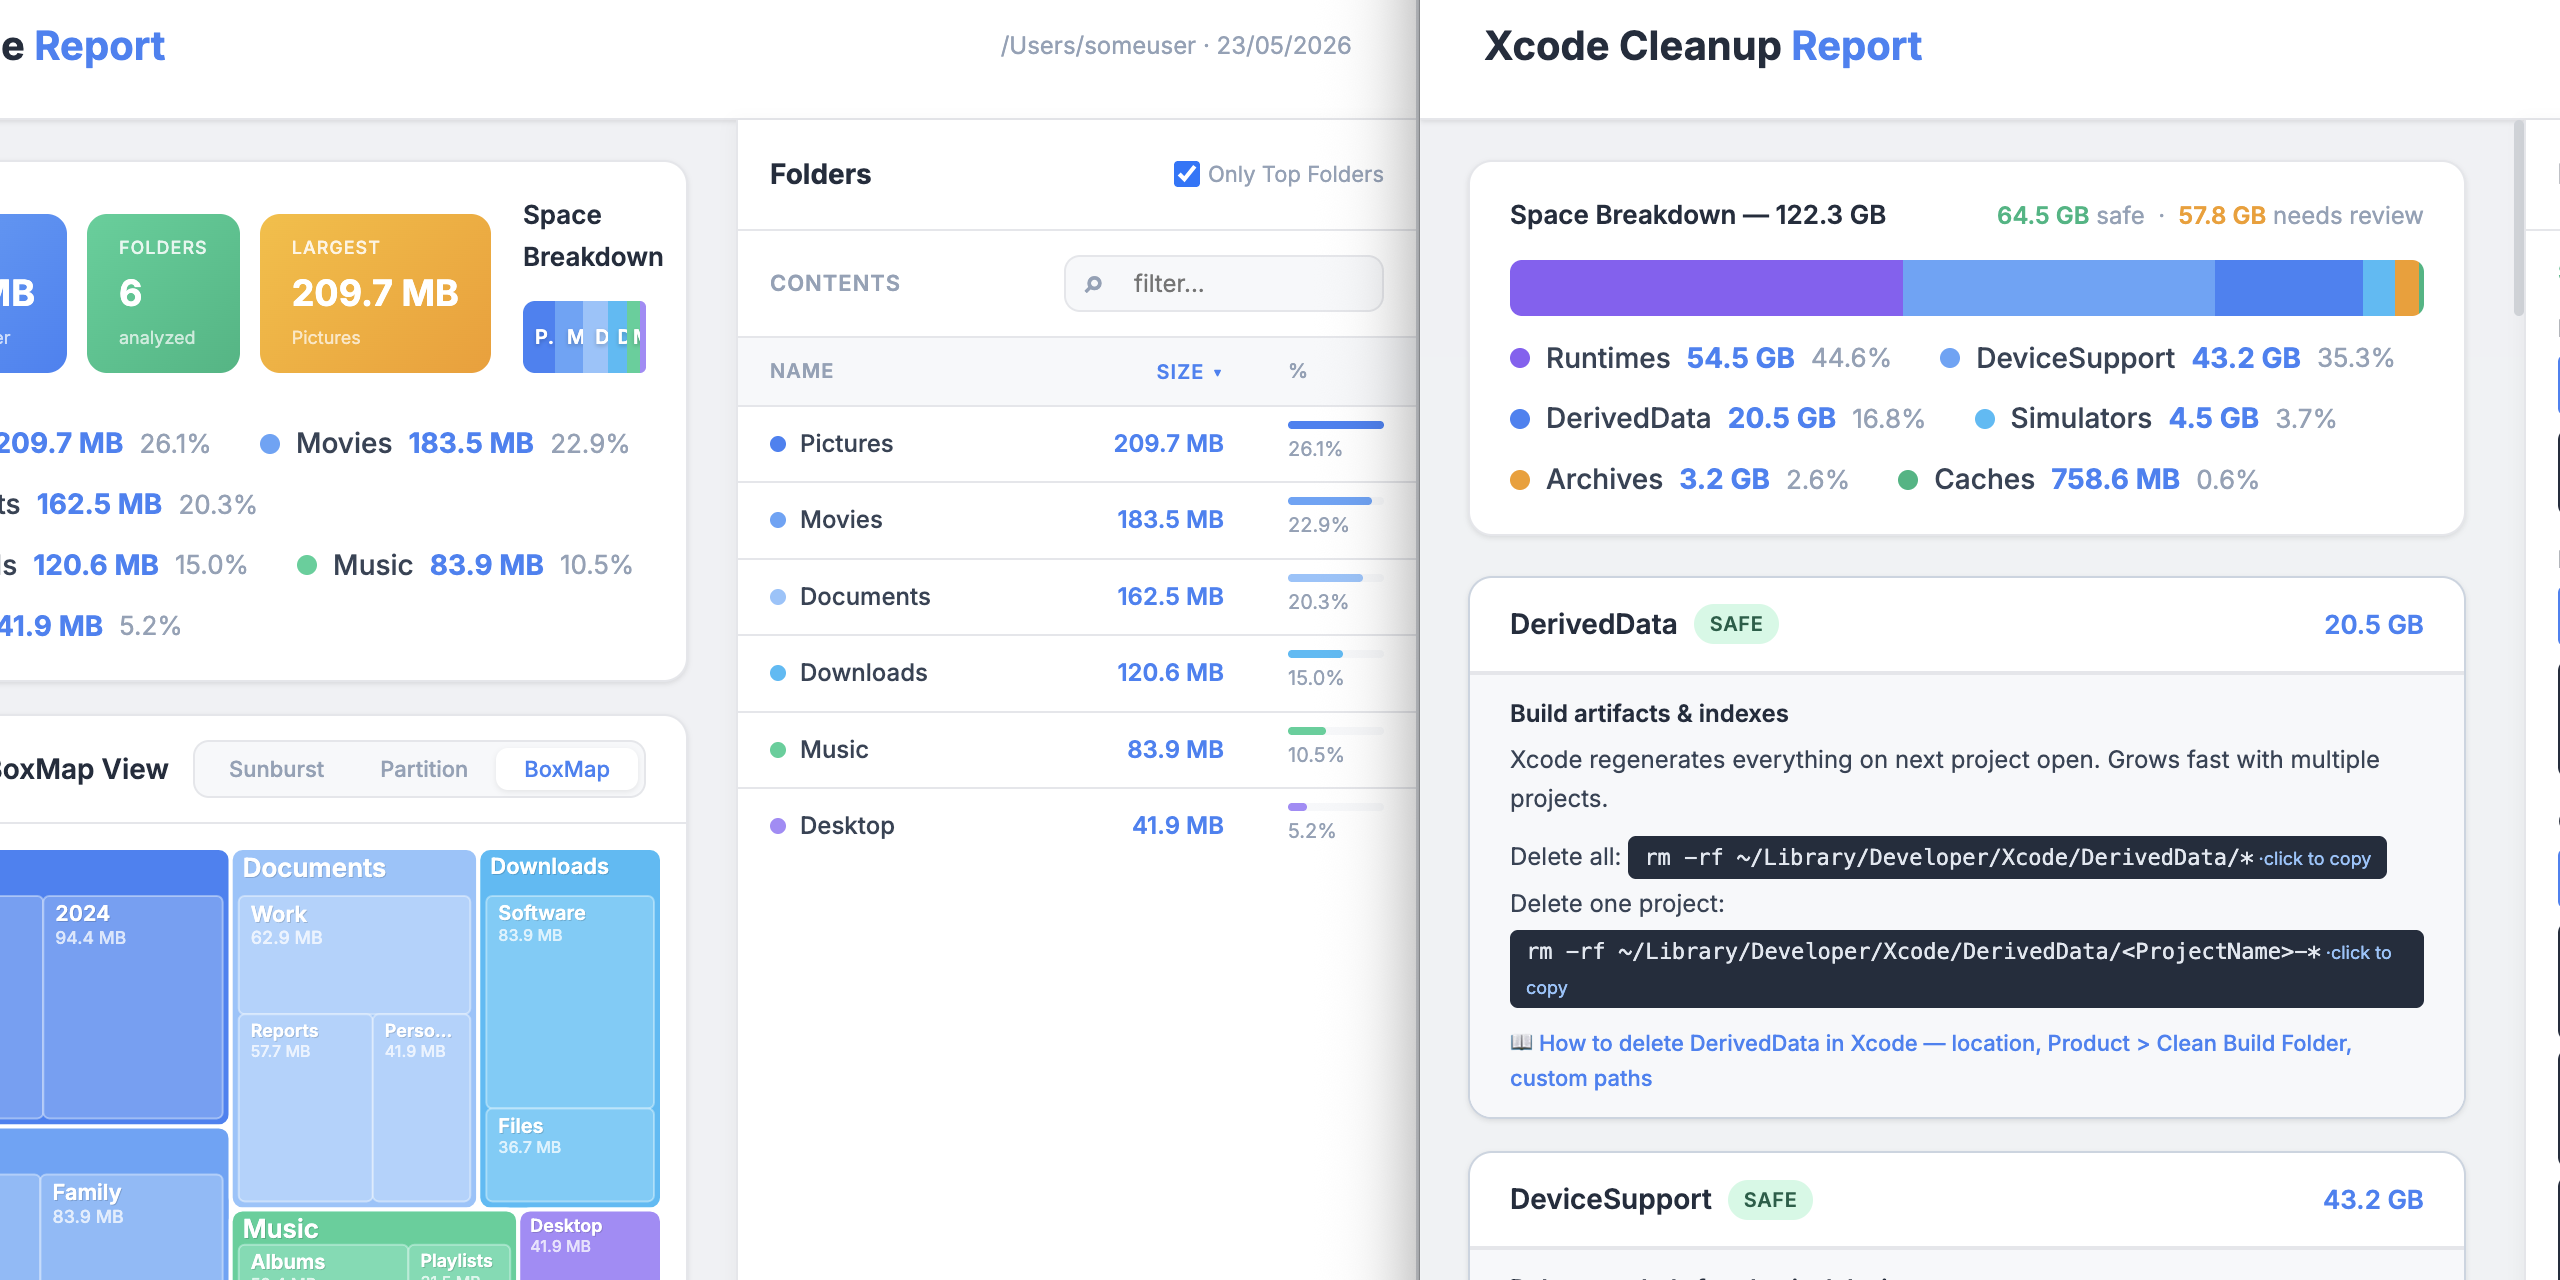Toggle the Only Top Folders checkbox
The width and height of the screenshot is (2560, 1280).
click(x=1186, y=174)
